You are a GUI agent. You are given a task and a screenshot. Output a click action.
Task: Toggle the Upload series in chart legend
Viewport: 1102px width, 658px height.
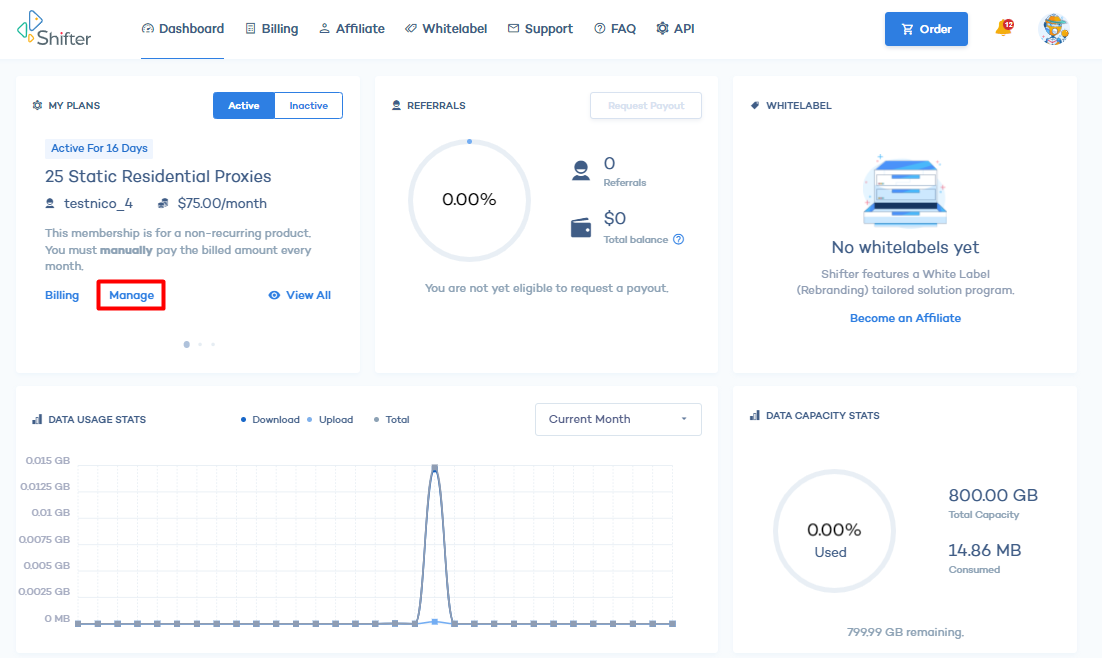330,420
